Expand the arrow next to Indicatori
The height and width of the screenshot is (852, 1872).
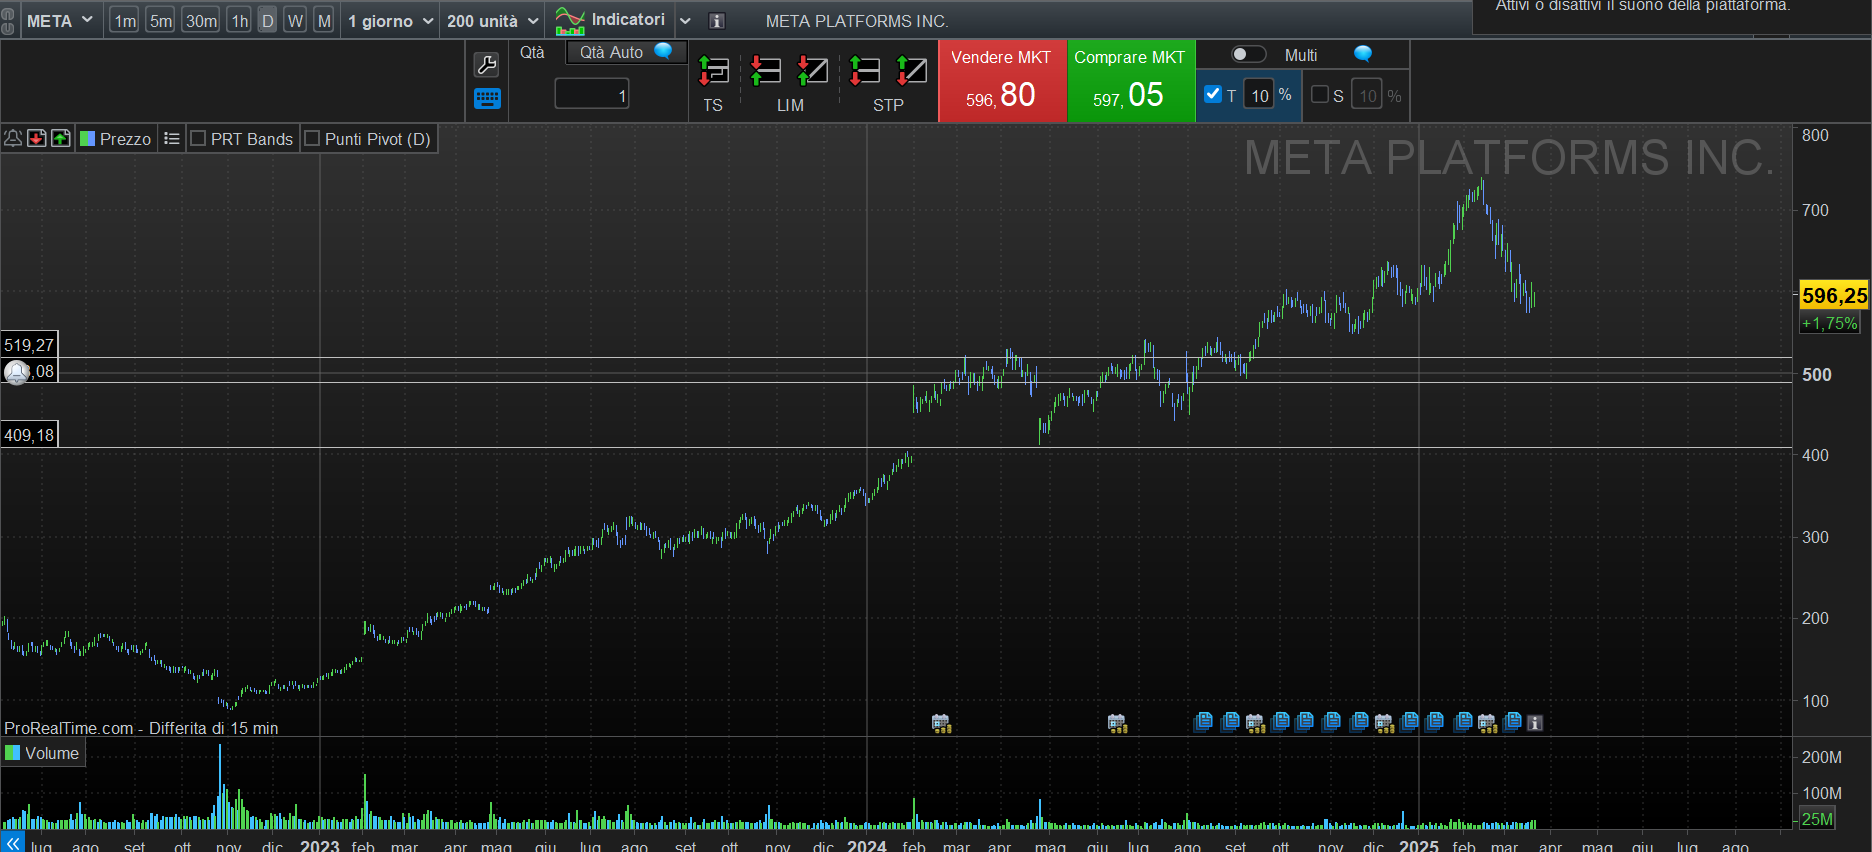(x=685, y=21)
